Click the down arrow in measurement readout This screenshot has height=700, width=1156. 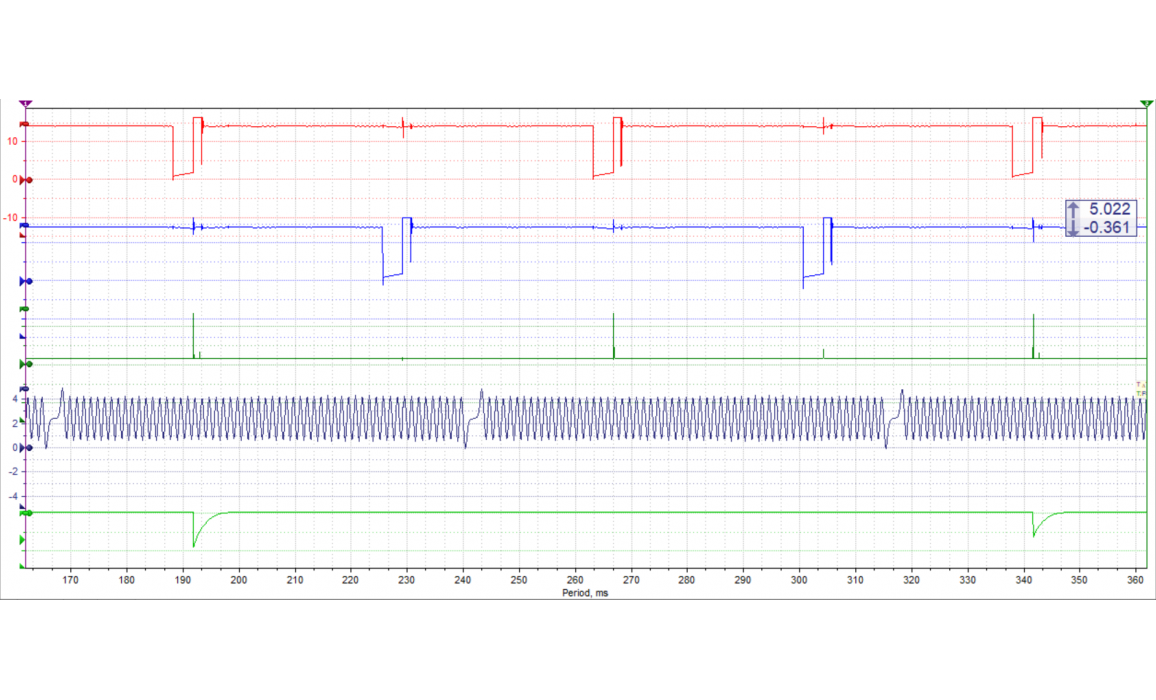1074,227
